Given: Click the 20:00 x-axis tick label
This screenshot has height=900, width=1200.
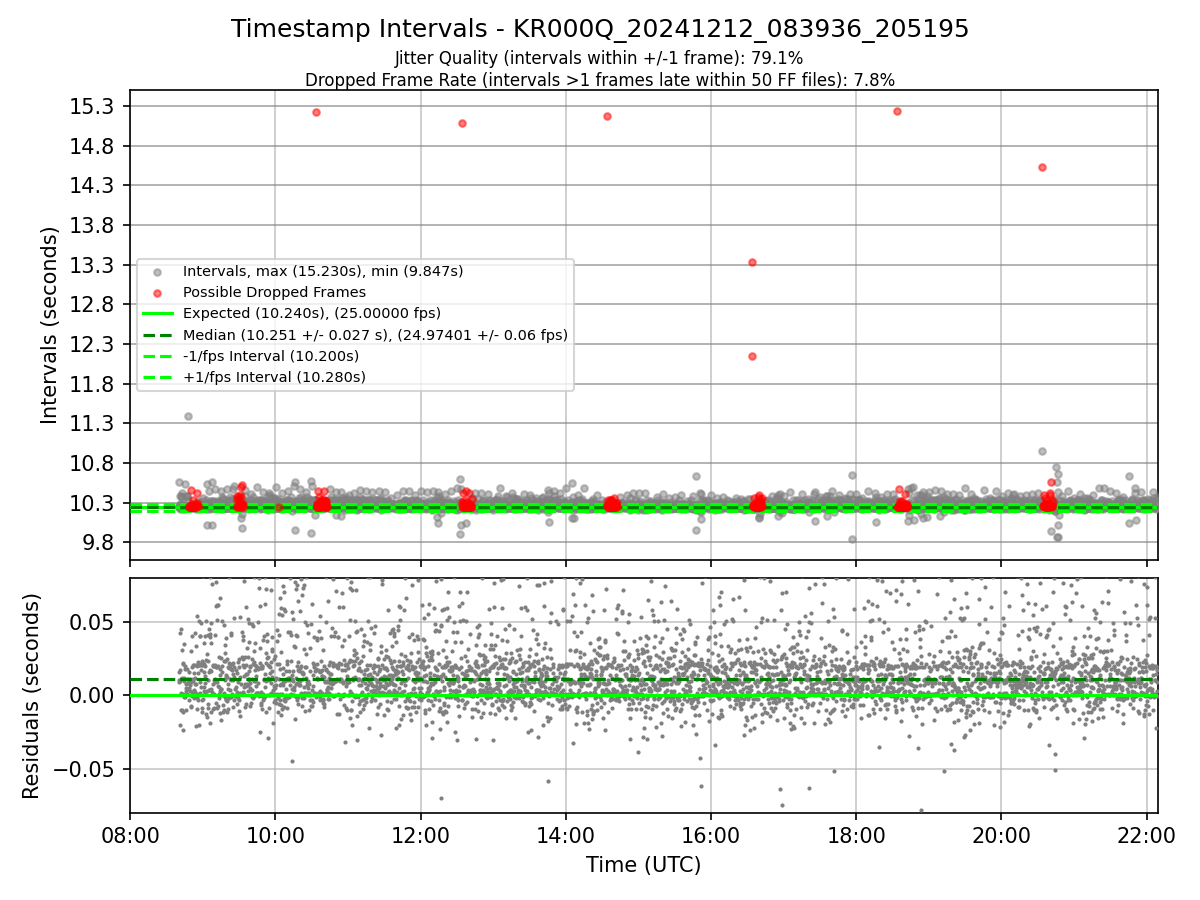Looking at the screenshot, I should (1001, 835).
